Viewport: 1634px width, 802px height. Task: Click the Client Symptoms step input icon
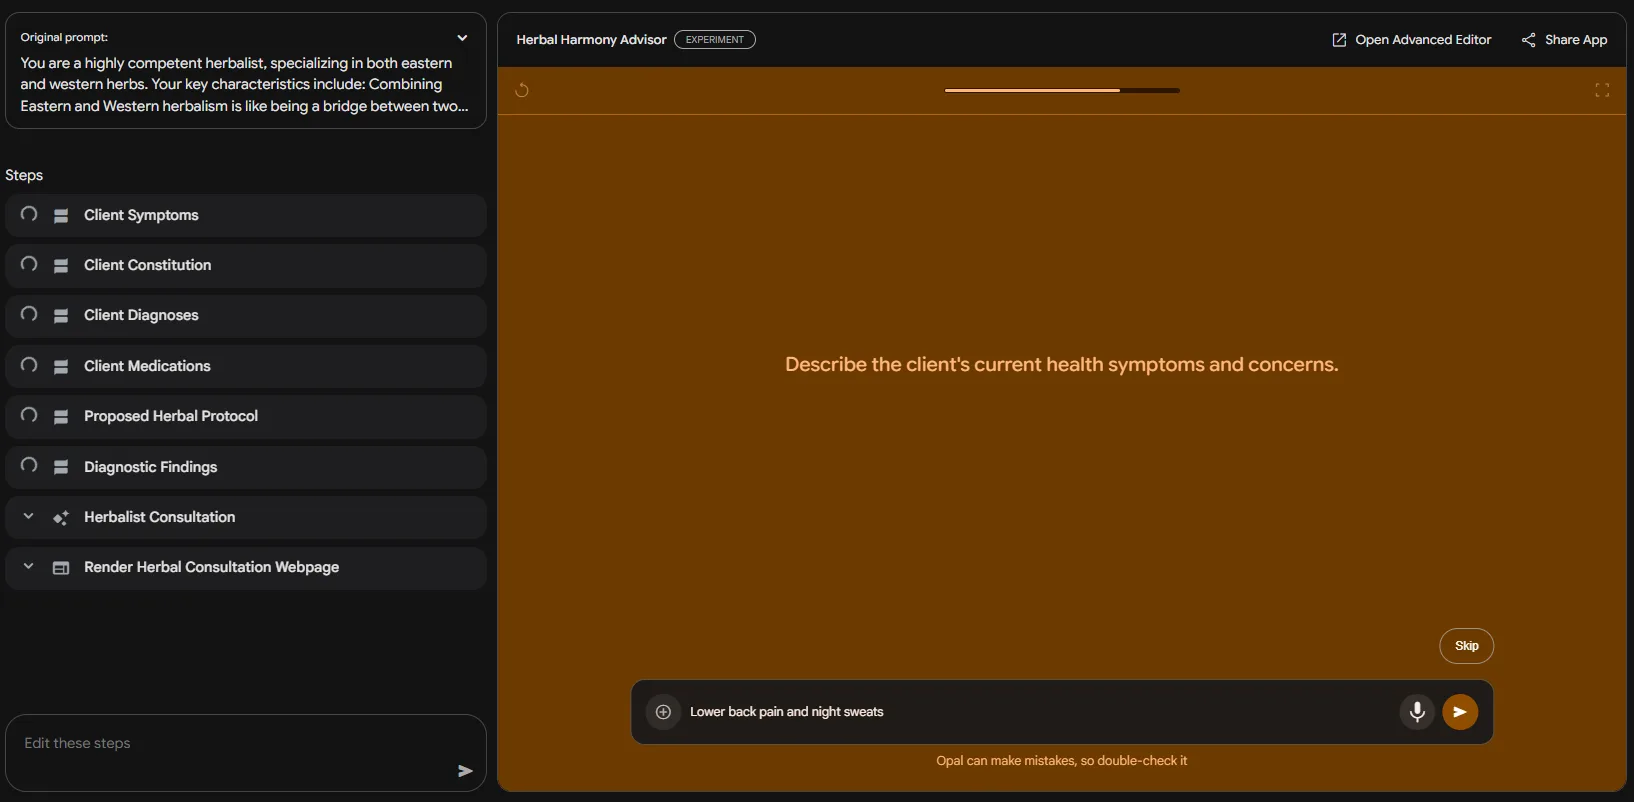pyautogui.click(x=61, y=216)
